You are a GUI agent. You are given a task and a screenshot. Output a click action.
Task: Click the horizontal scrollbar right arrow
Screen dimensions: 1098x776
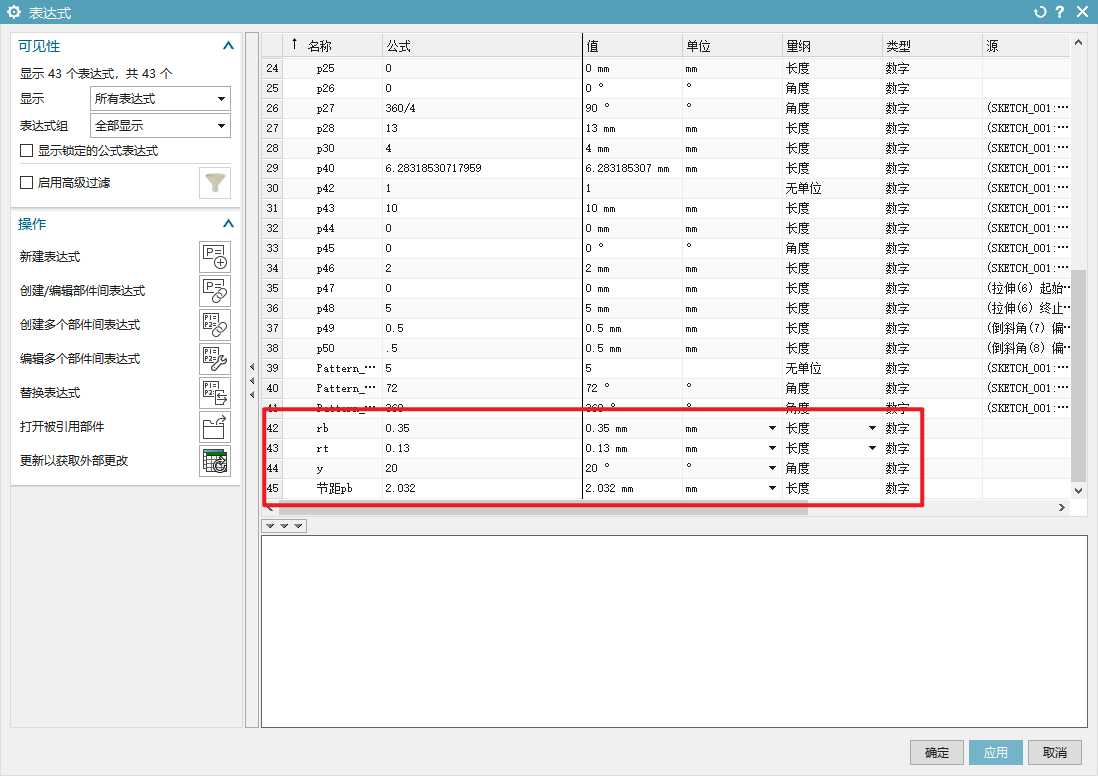coord(1062,508)
